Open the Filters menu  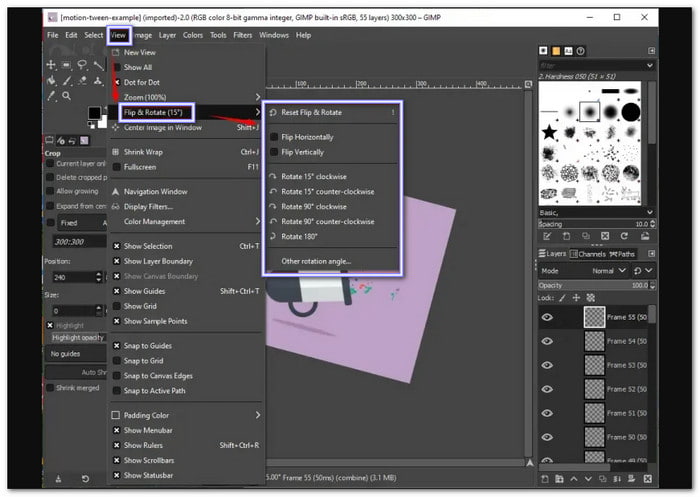click(242, 35)
